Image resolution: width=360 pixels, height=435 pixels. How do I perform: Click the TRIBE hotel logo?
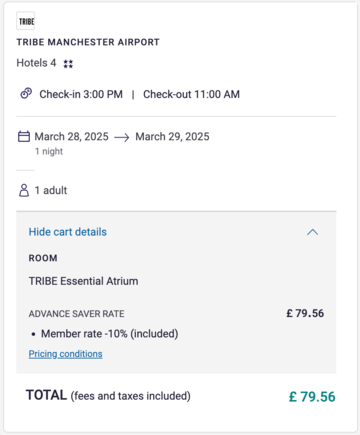26,21
